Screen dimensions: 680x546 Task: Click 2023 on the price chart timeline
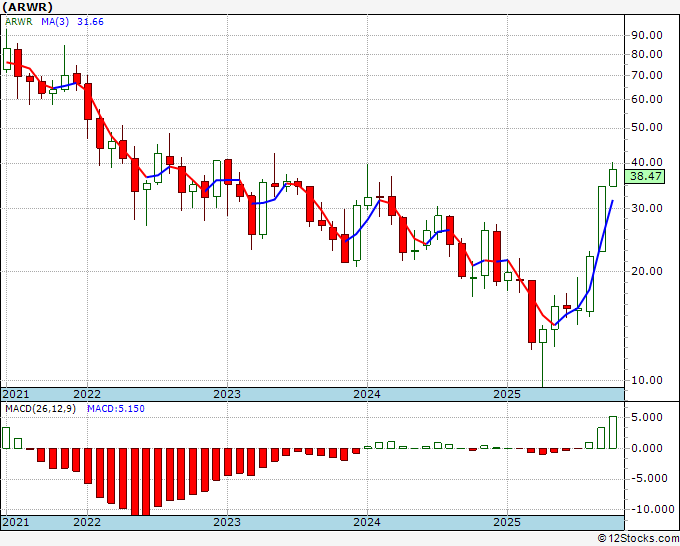[227, 394]
